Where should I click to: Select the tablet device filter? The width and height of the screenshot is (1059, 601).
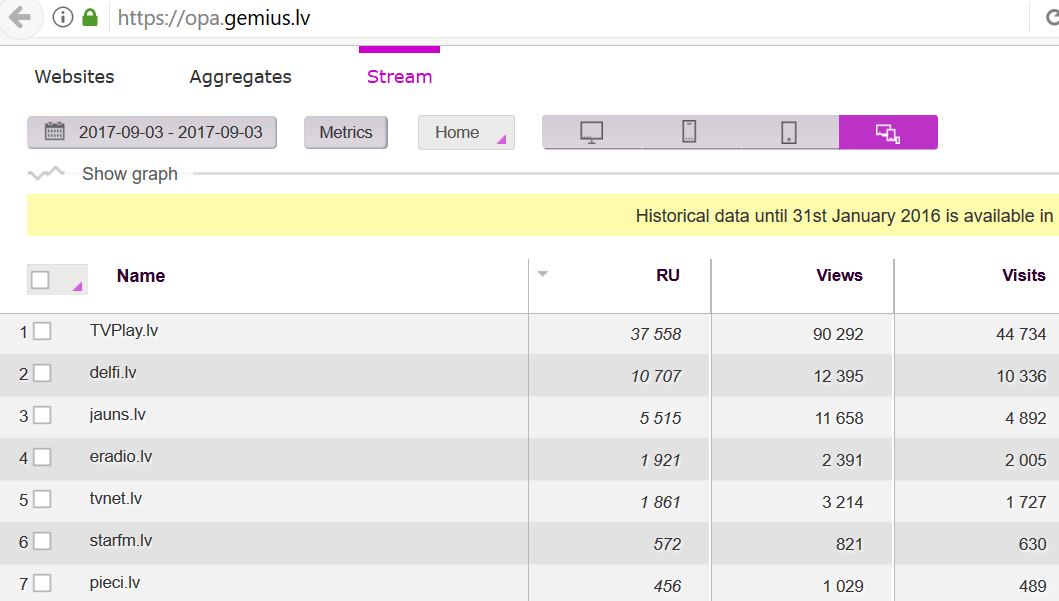(x=789, y=132)
